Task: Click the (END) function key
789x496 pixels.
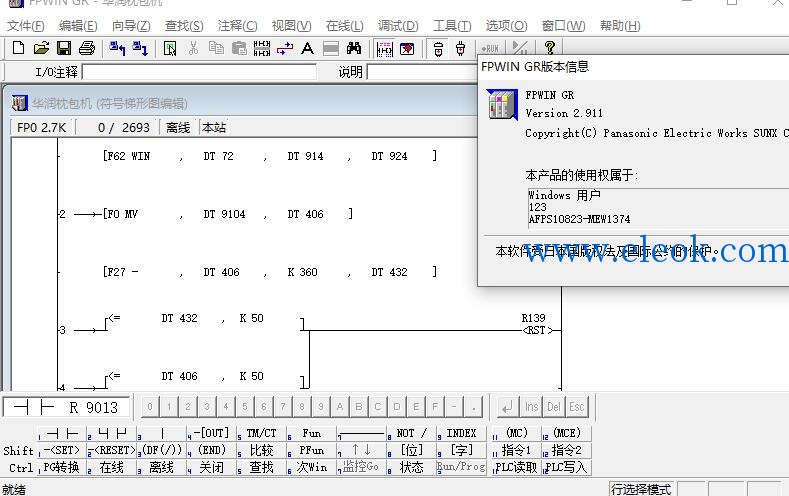Action: (211, 450)
